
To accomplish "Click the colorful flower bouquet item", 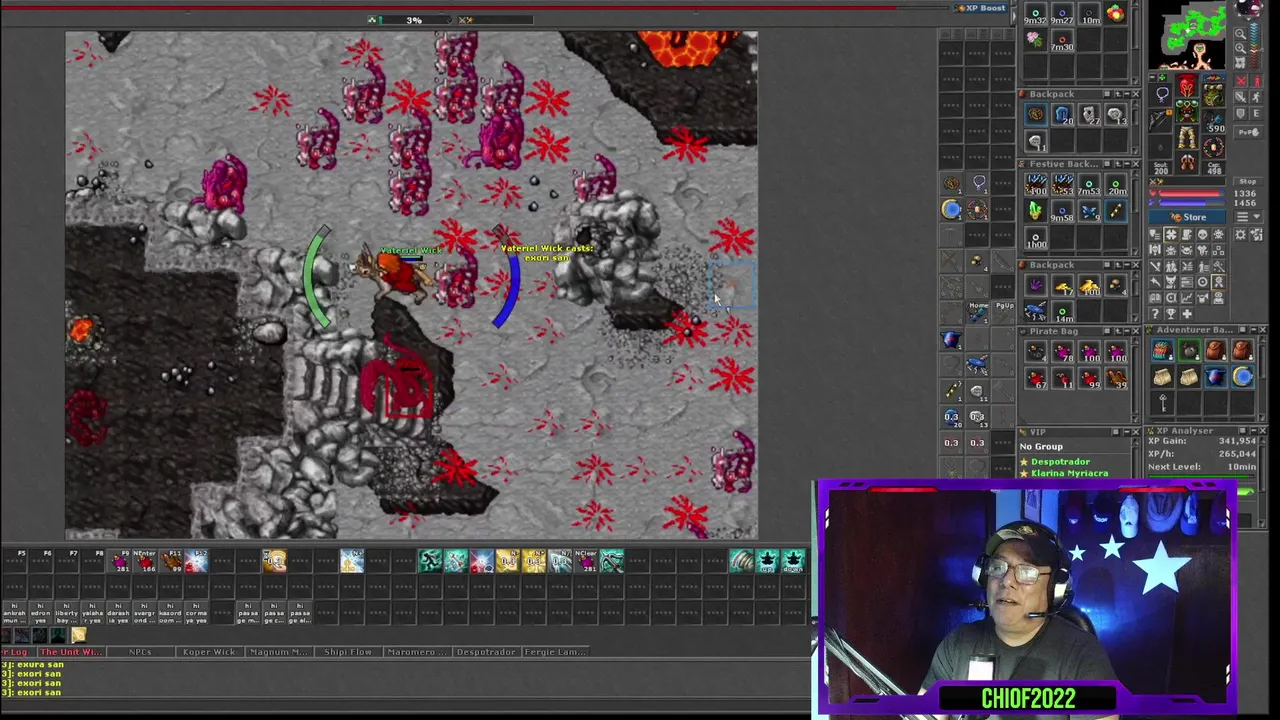I will (x=1115, y=13).
